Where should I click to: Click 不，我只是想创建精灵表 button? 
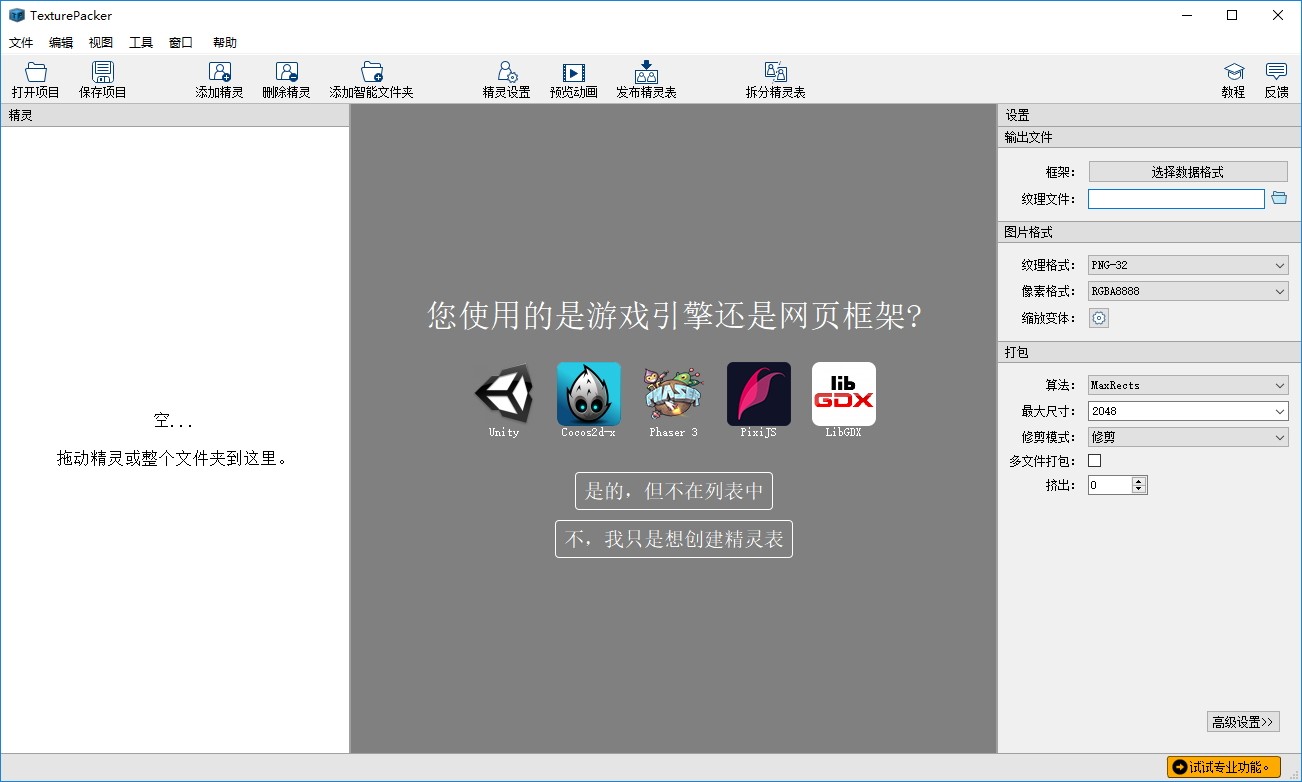coord(674,539)
